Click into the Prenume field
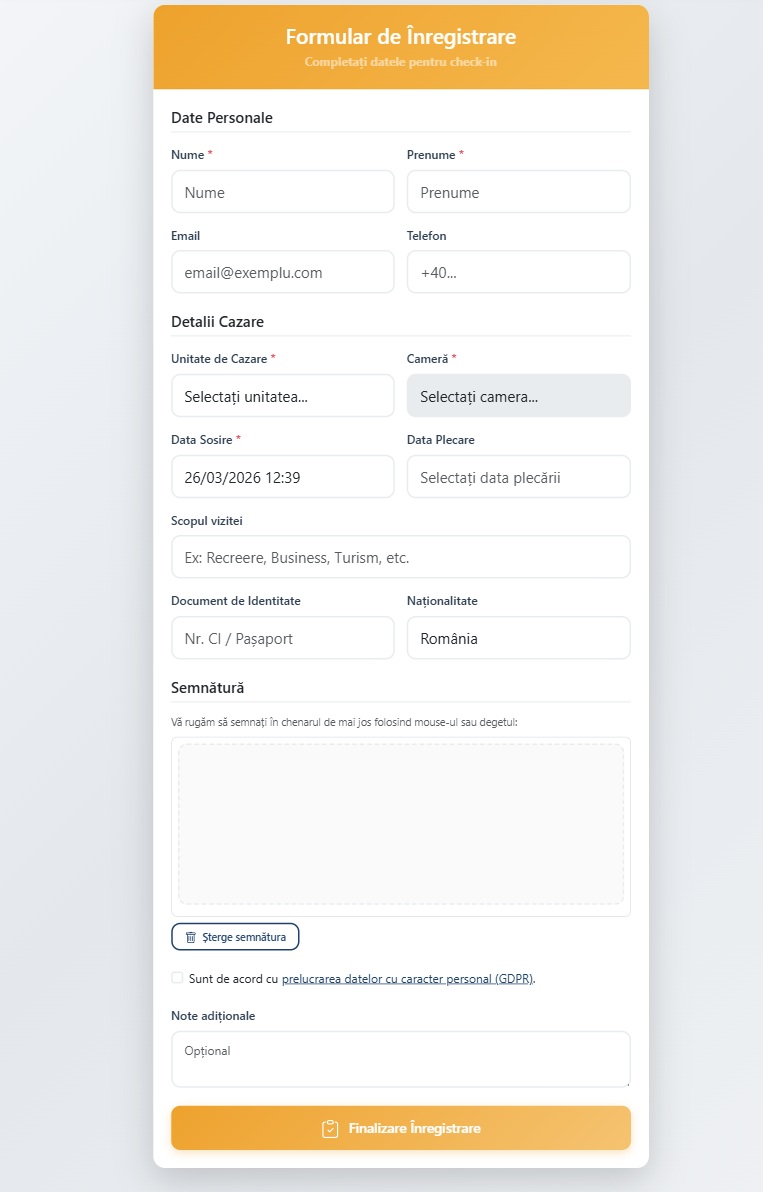 (x=518, y=192)
